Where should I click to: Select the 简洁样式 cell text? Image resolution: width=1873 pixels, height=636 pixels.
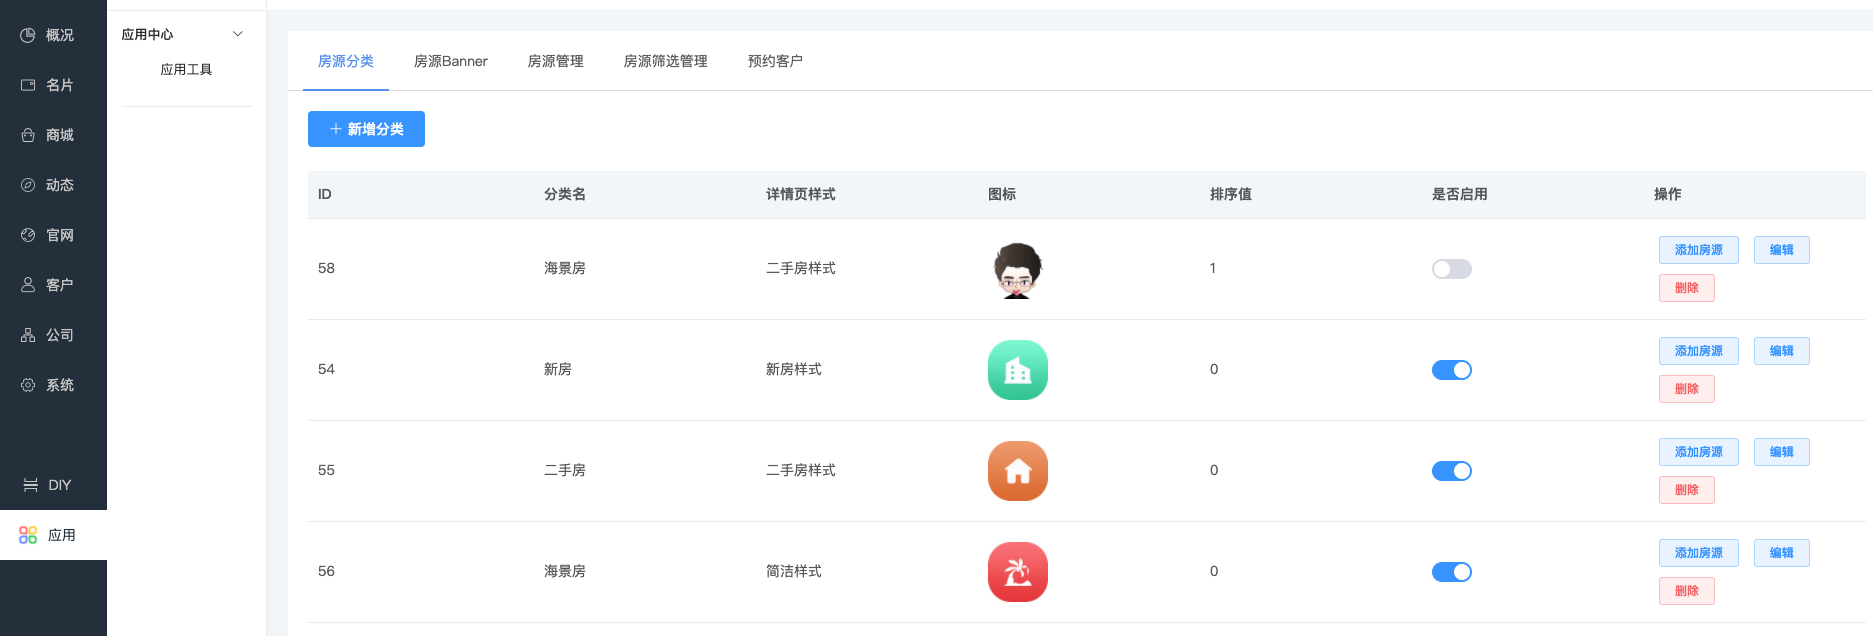click(794, 571)
